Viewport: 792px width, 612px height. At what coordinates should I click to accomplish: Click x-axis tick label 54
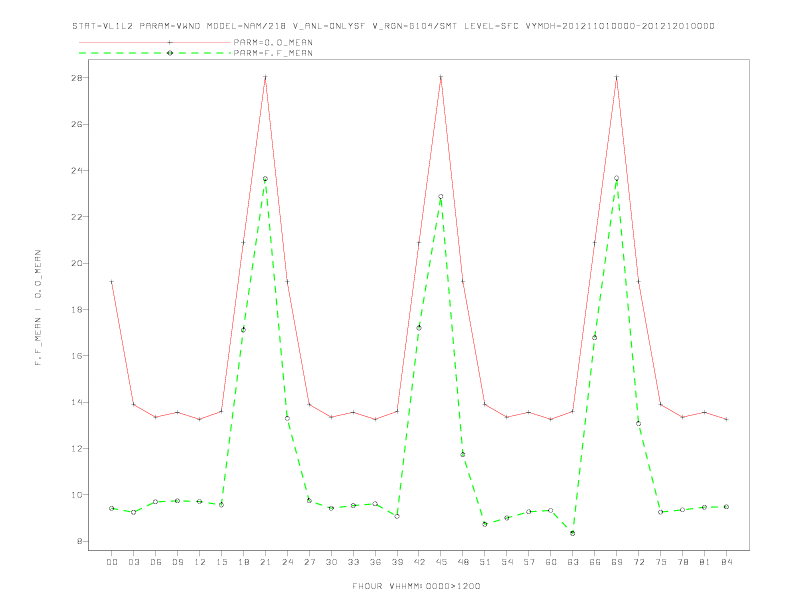click(x=507, y=562)
